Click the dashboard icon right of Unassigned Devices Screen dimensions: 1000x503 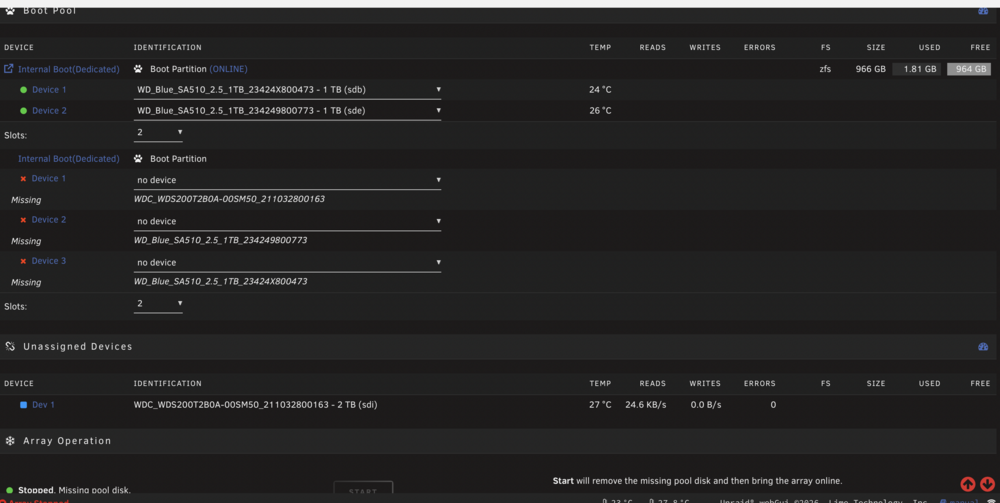983,347
